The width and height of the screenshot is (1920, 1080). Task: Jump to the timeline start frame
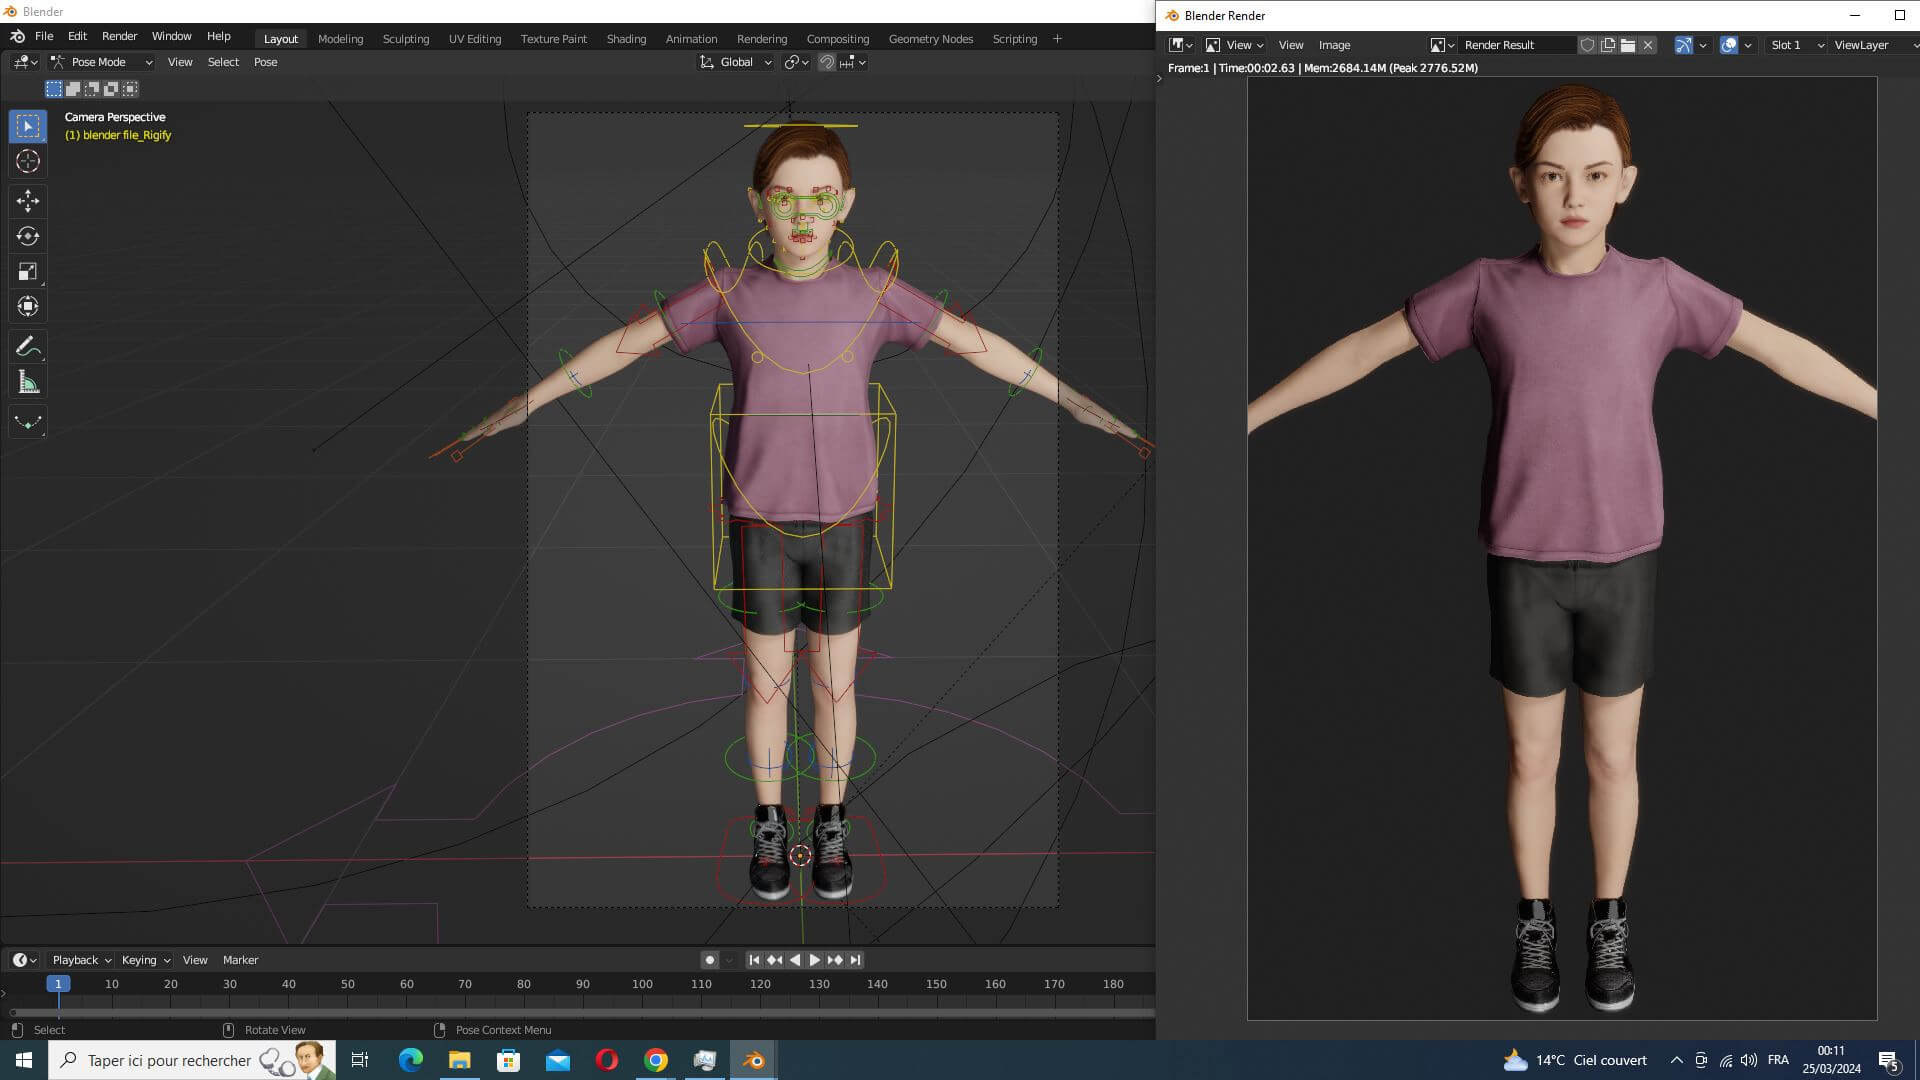point(754,960)
